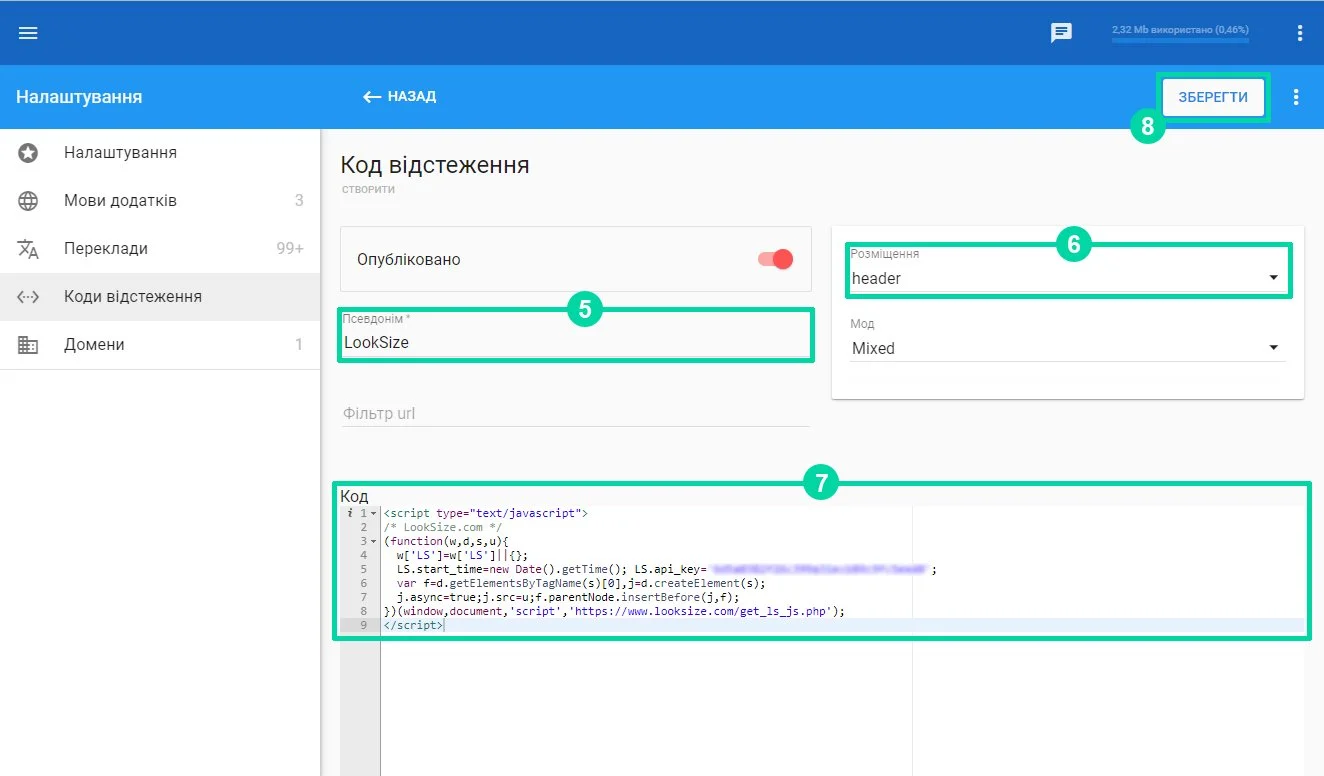This screenshot has height=776, width=1324.
Task: Click inside the code editor at line 9
Action: coord(843,625)
